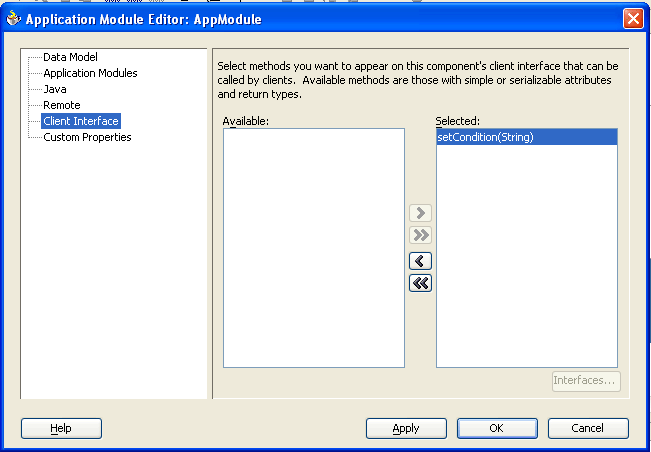Viewport: 651px width, 452px height.
Task: Select the Java tree entry
Action: (x=55, y=89)
